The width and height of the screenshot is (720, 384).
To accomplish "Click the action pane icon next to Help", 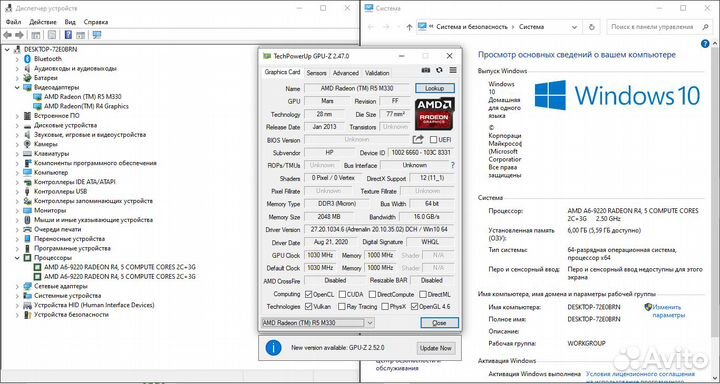I will coord(80,35).
